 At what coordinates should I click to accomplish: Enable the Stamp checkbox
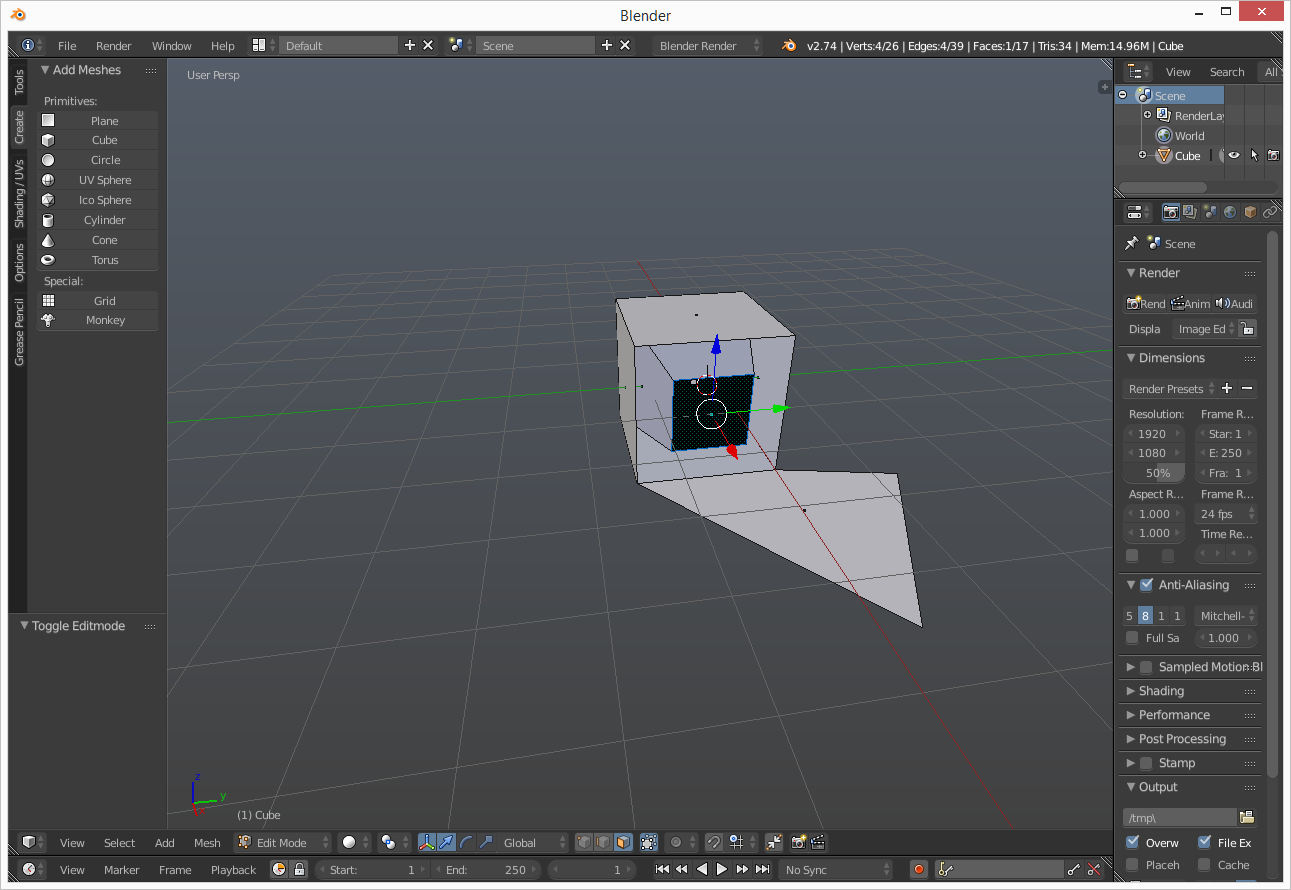1146,763
